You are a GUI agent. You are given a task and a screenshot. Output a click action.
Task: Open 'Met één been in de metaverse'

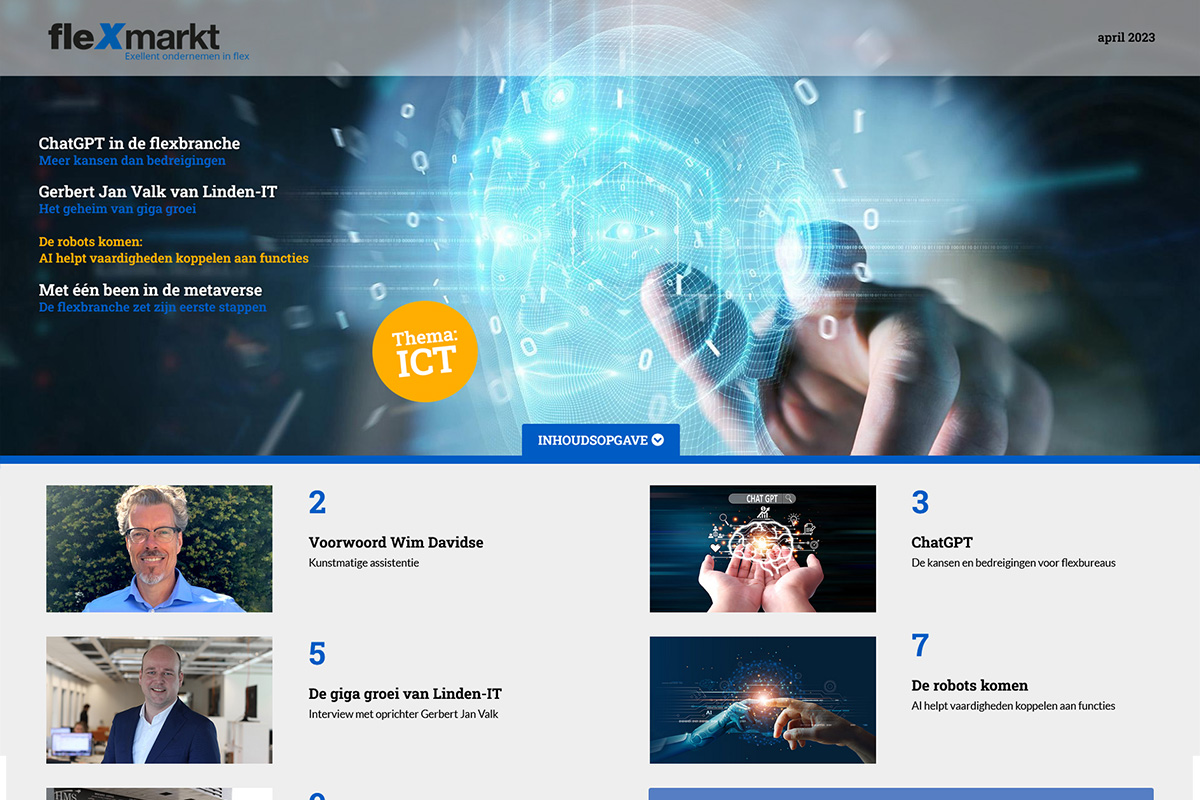151,290
